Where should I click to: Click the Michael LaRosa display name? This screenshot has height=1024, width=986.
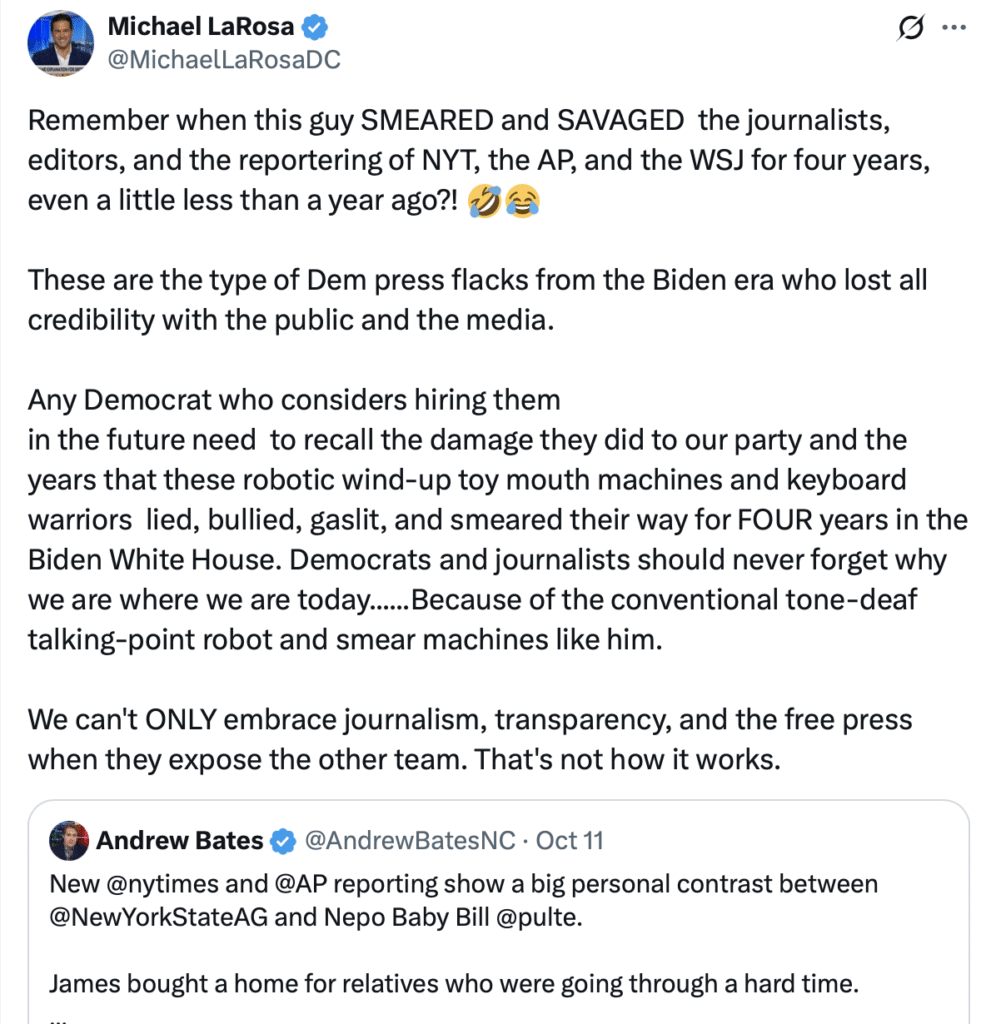(200, 27)
